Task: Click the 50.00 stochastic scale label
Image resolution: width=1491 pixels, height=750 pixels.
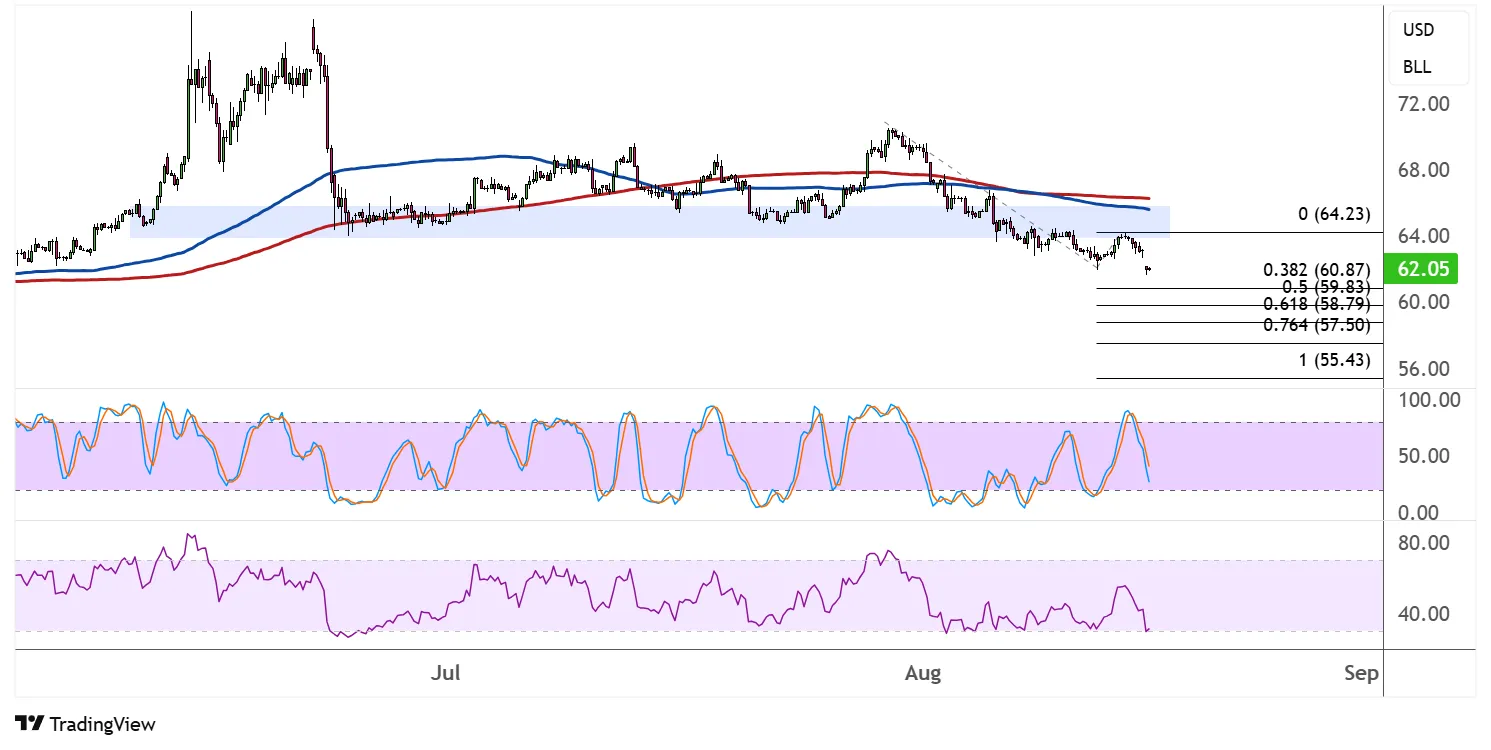Action: tap(1422, 457)
